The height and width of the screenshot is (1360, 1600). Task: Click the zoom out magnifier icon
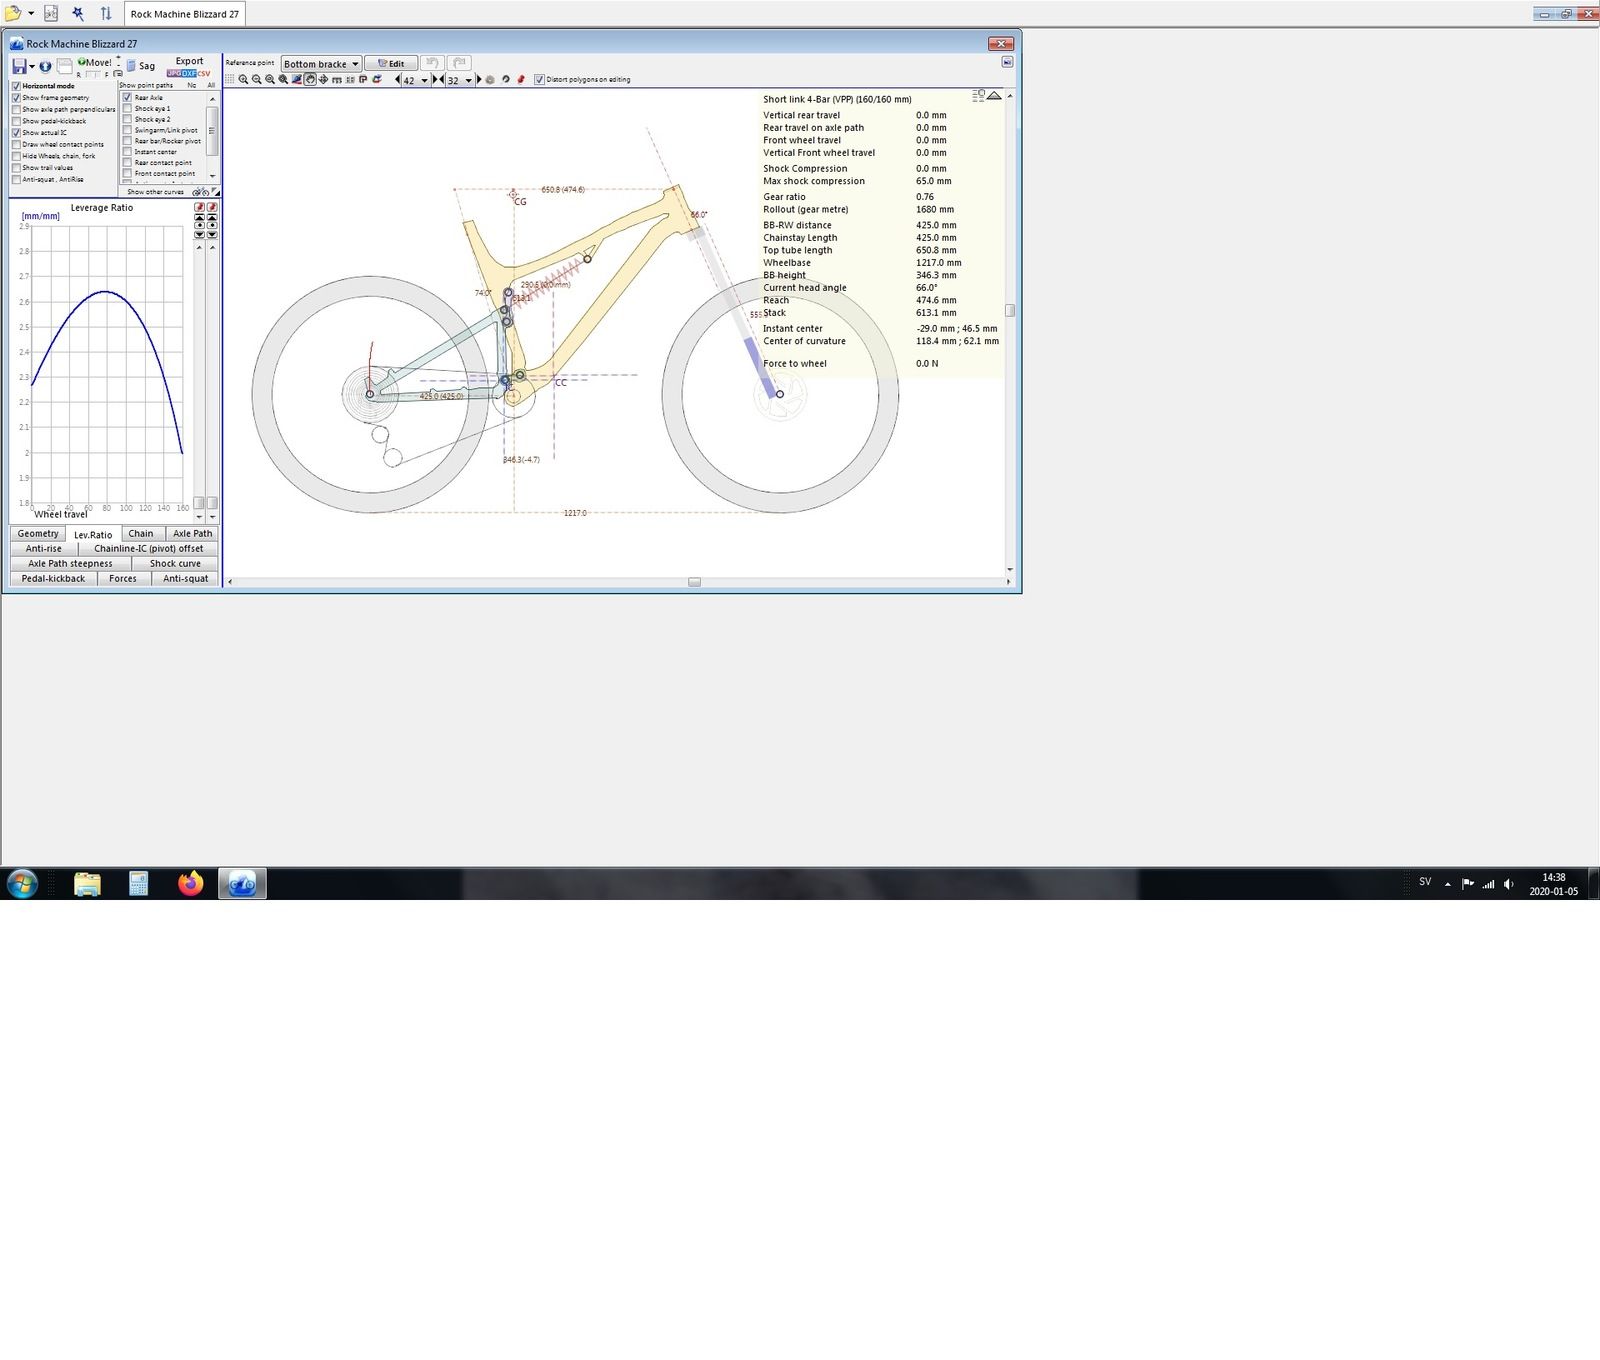pyautogui.click(x=257, y=80)
